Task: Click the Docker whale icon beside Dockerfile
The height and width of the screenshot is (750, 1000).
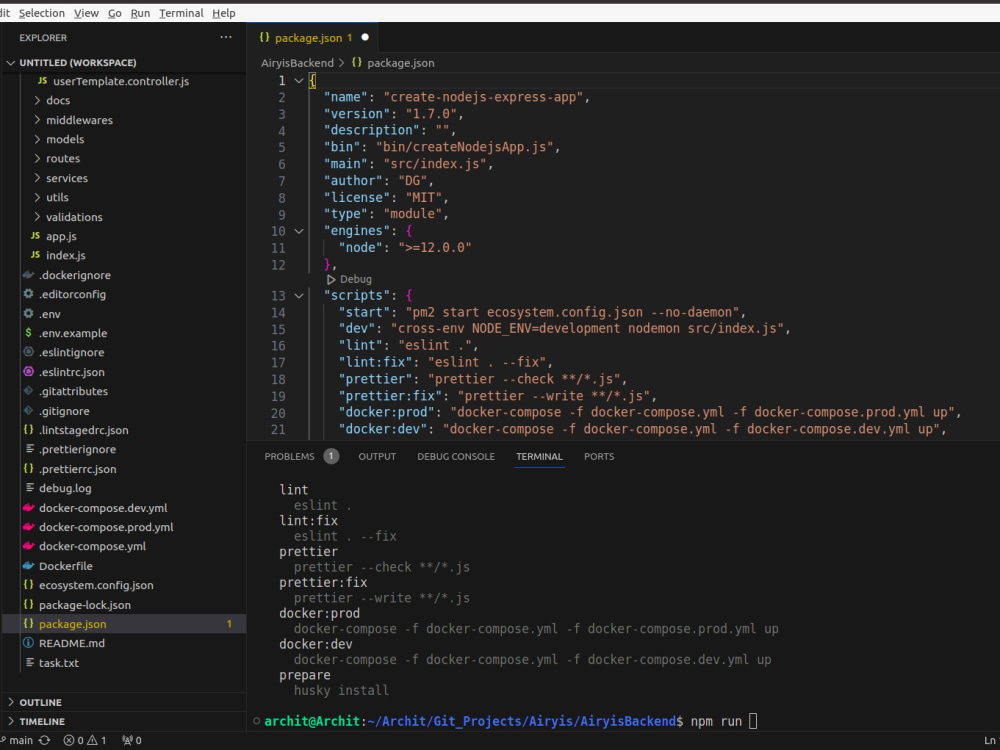Action: click(30, 566)
